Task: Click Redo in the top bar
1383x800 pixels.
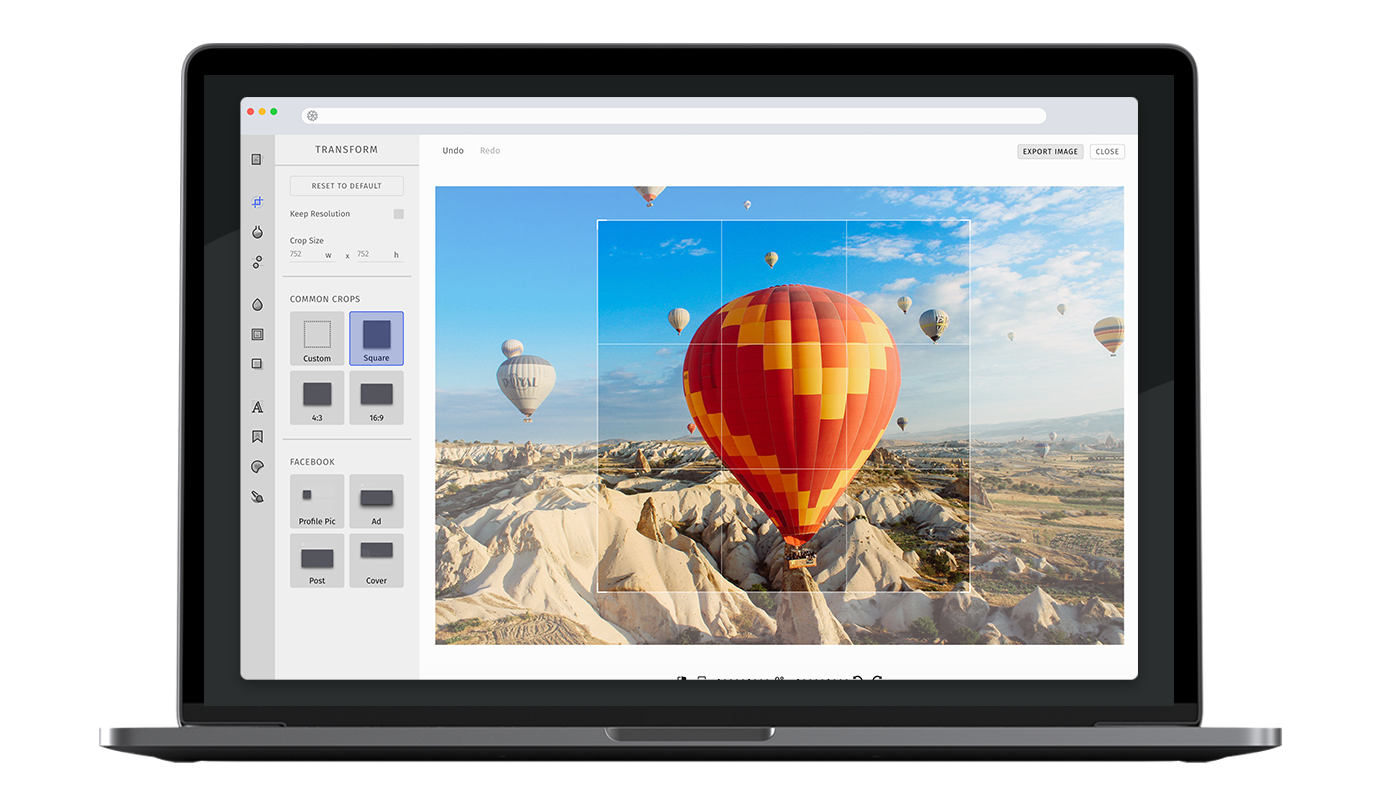Action: coord(490,151)
